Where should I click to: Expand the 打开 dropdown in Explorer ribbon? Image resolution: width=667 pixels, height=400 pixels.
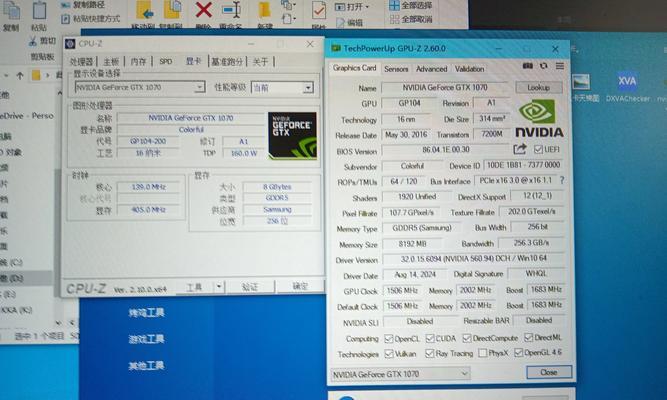pyautogui.click(x=367, y=7)
